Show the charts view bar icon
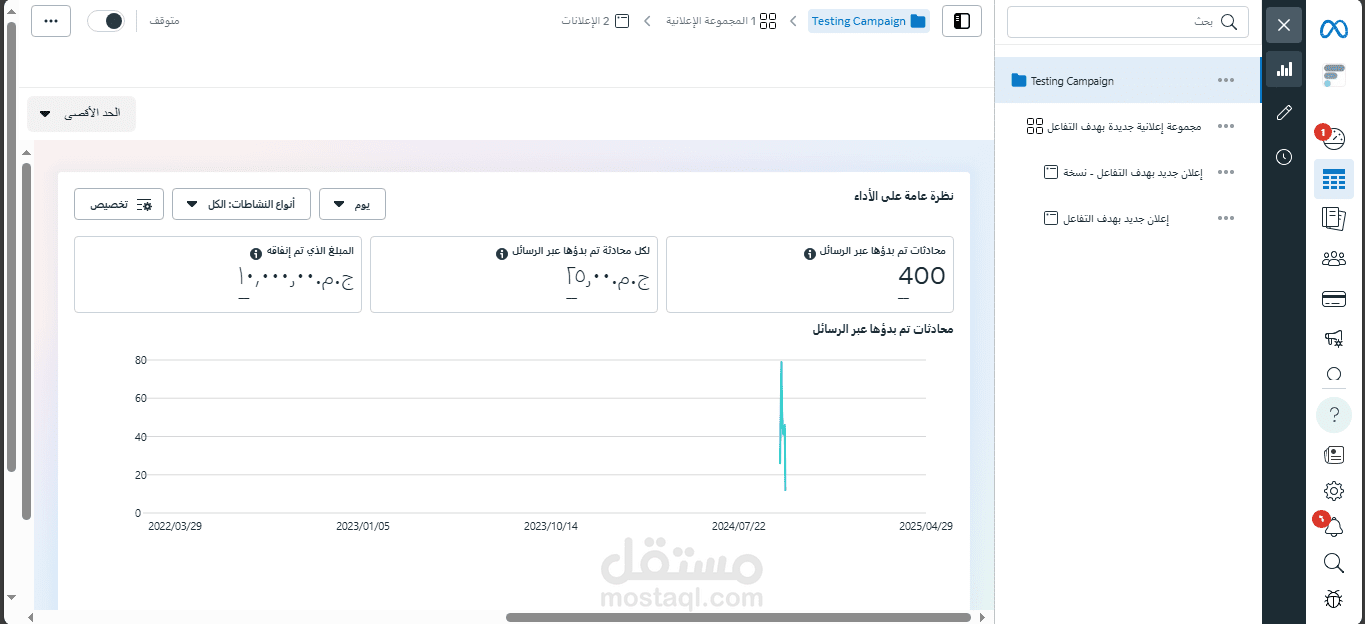 click(x=1284, y=69)
